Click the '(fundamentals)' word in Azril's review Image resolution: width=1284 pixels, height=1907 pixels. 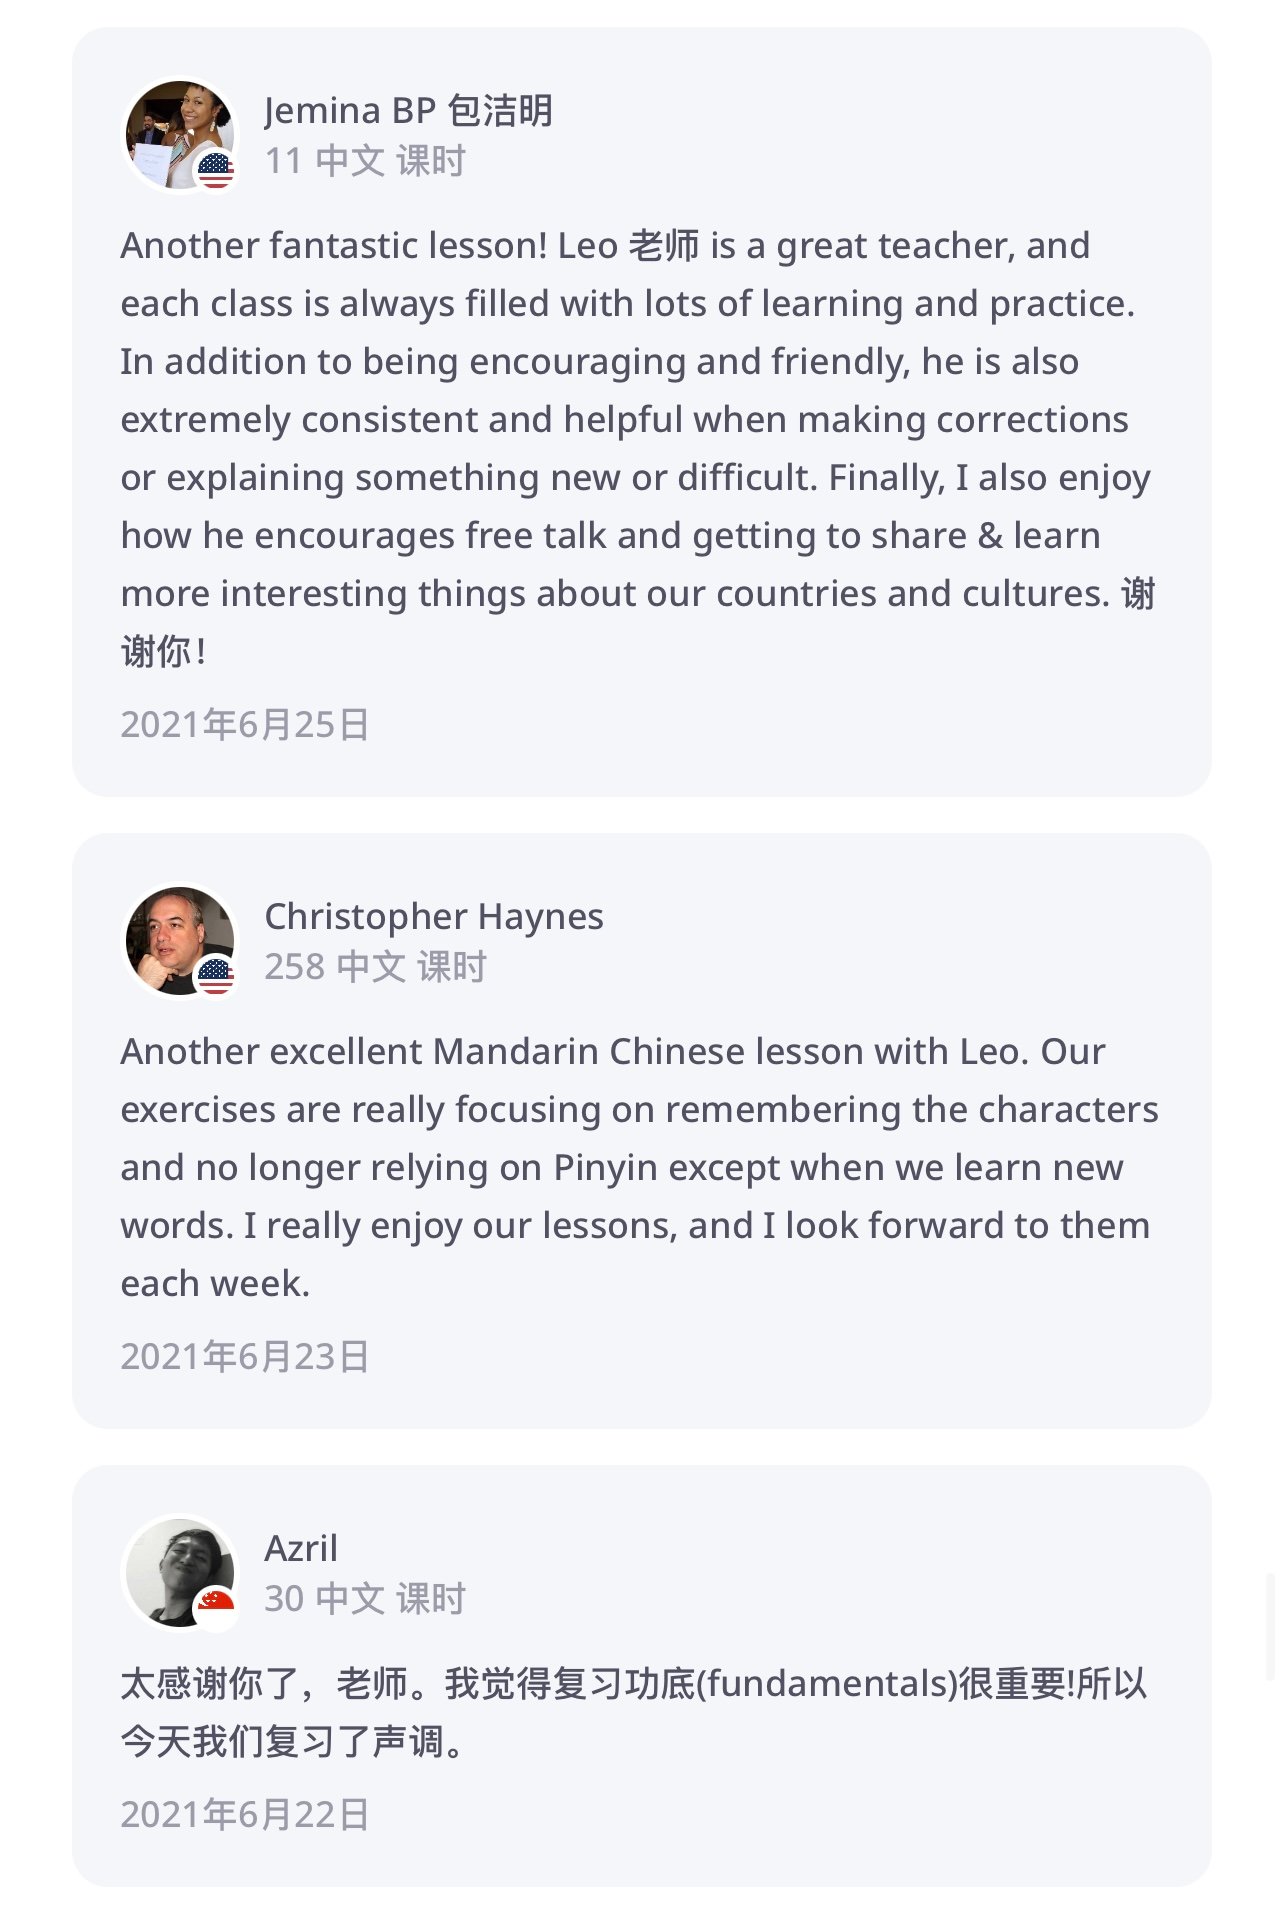pyautogui.click(x=826, y=1684)
